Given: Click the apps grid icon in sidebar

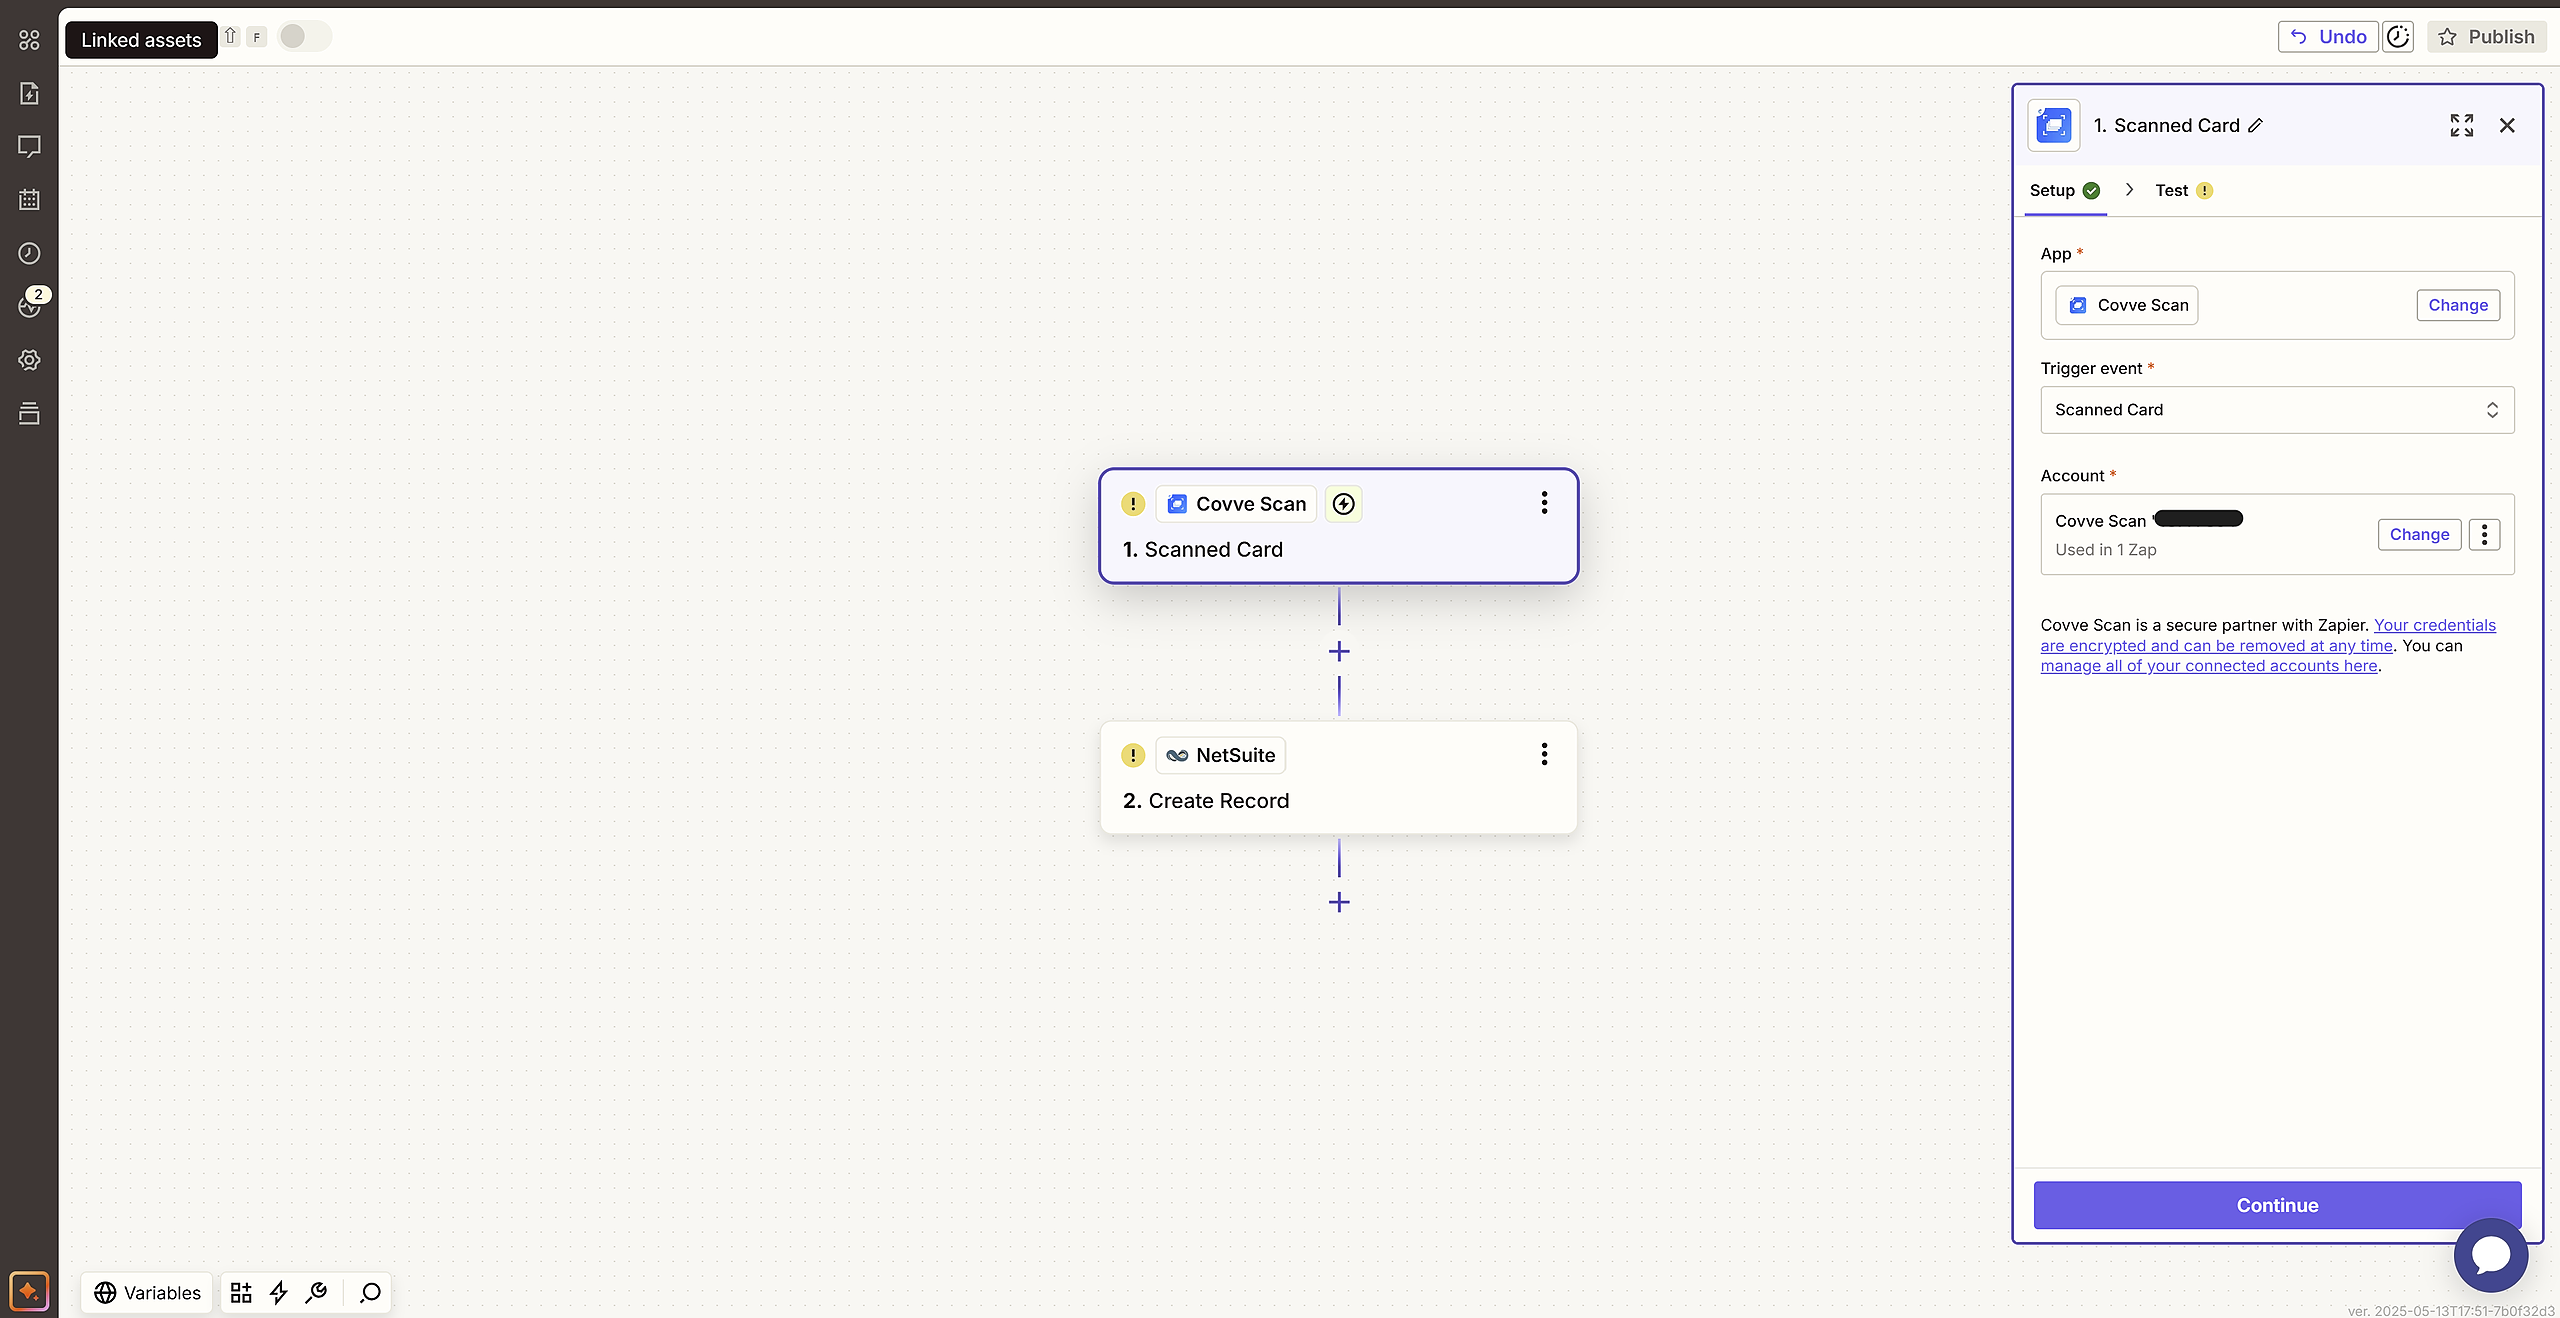Looking at the screenshot, I should 29,40.
